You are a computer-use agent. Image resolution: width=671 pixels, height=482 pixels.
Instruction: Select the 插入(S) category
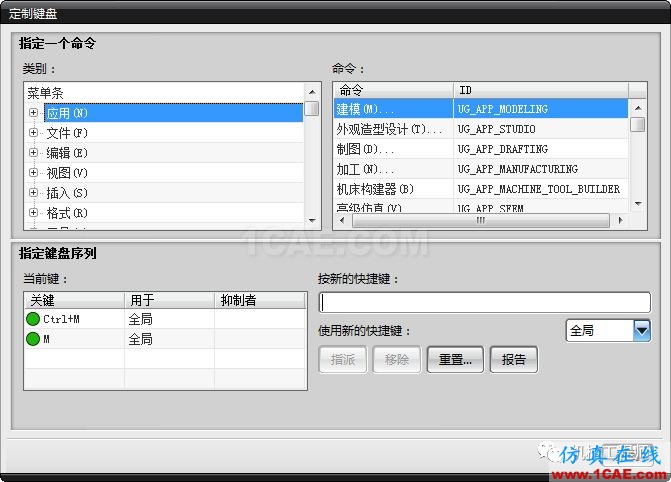67,193
